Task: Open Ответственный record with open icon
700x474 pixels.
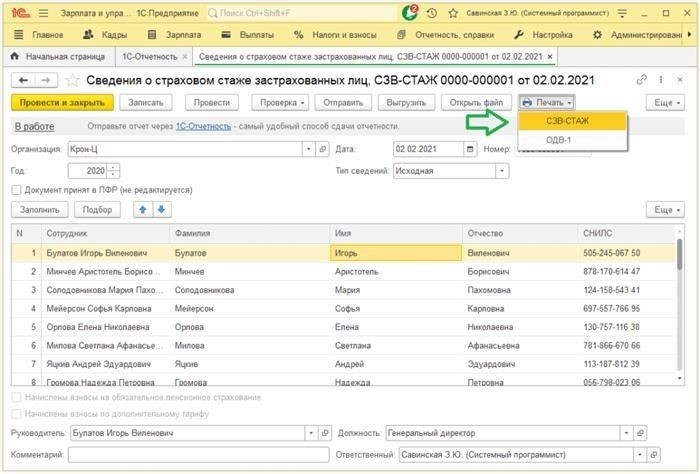Action: [654, 455]
